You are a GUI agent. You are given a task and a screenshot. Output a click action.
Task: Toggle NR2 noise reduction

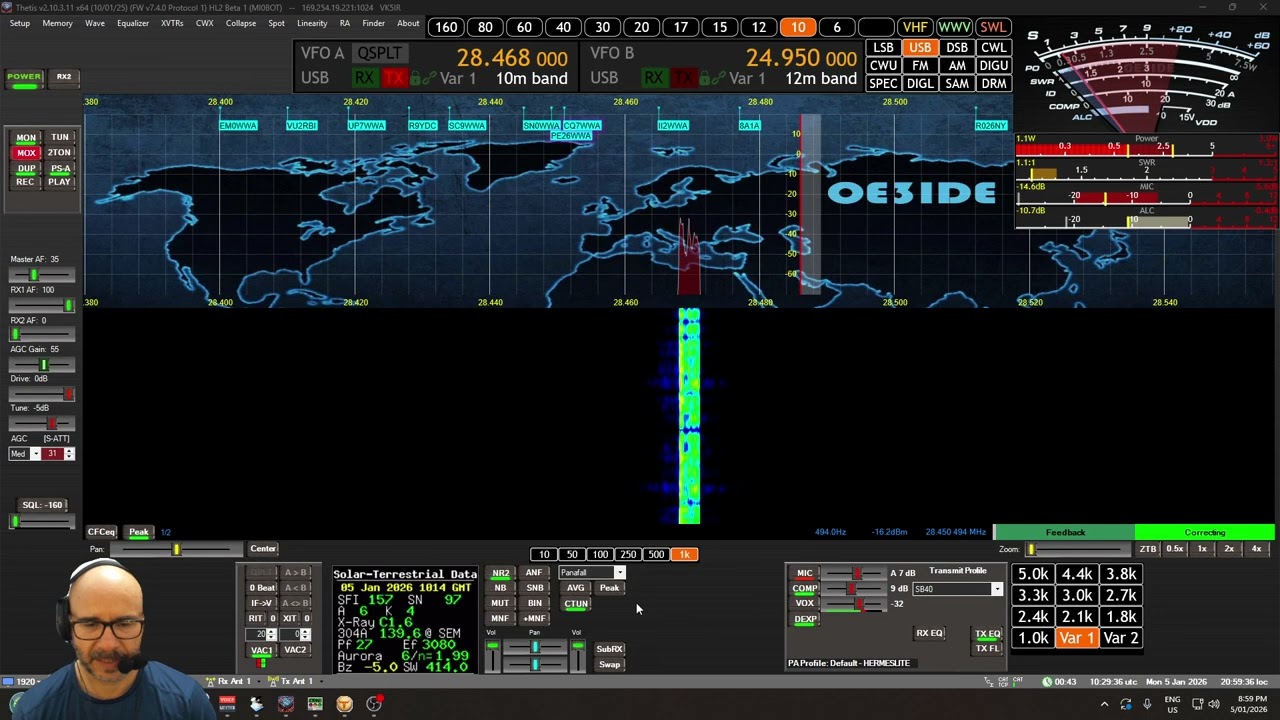(x=500, y=573)
